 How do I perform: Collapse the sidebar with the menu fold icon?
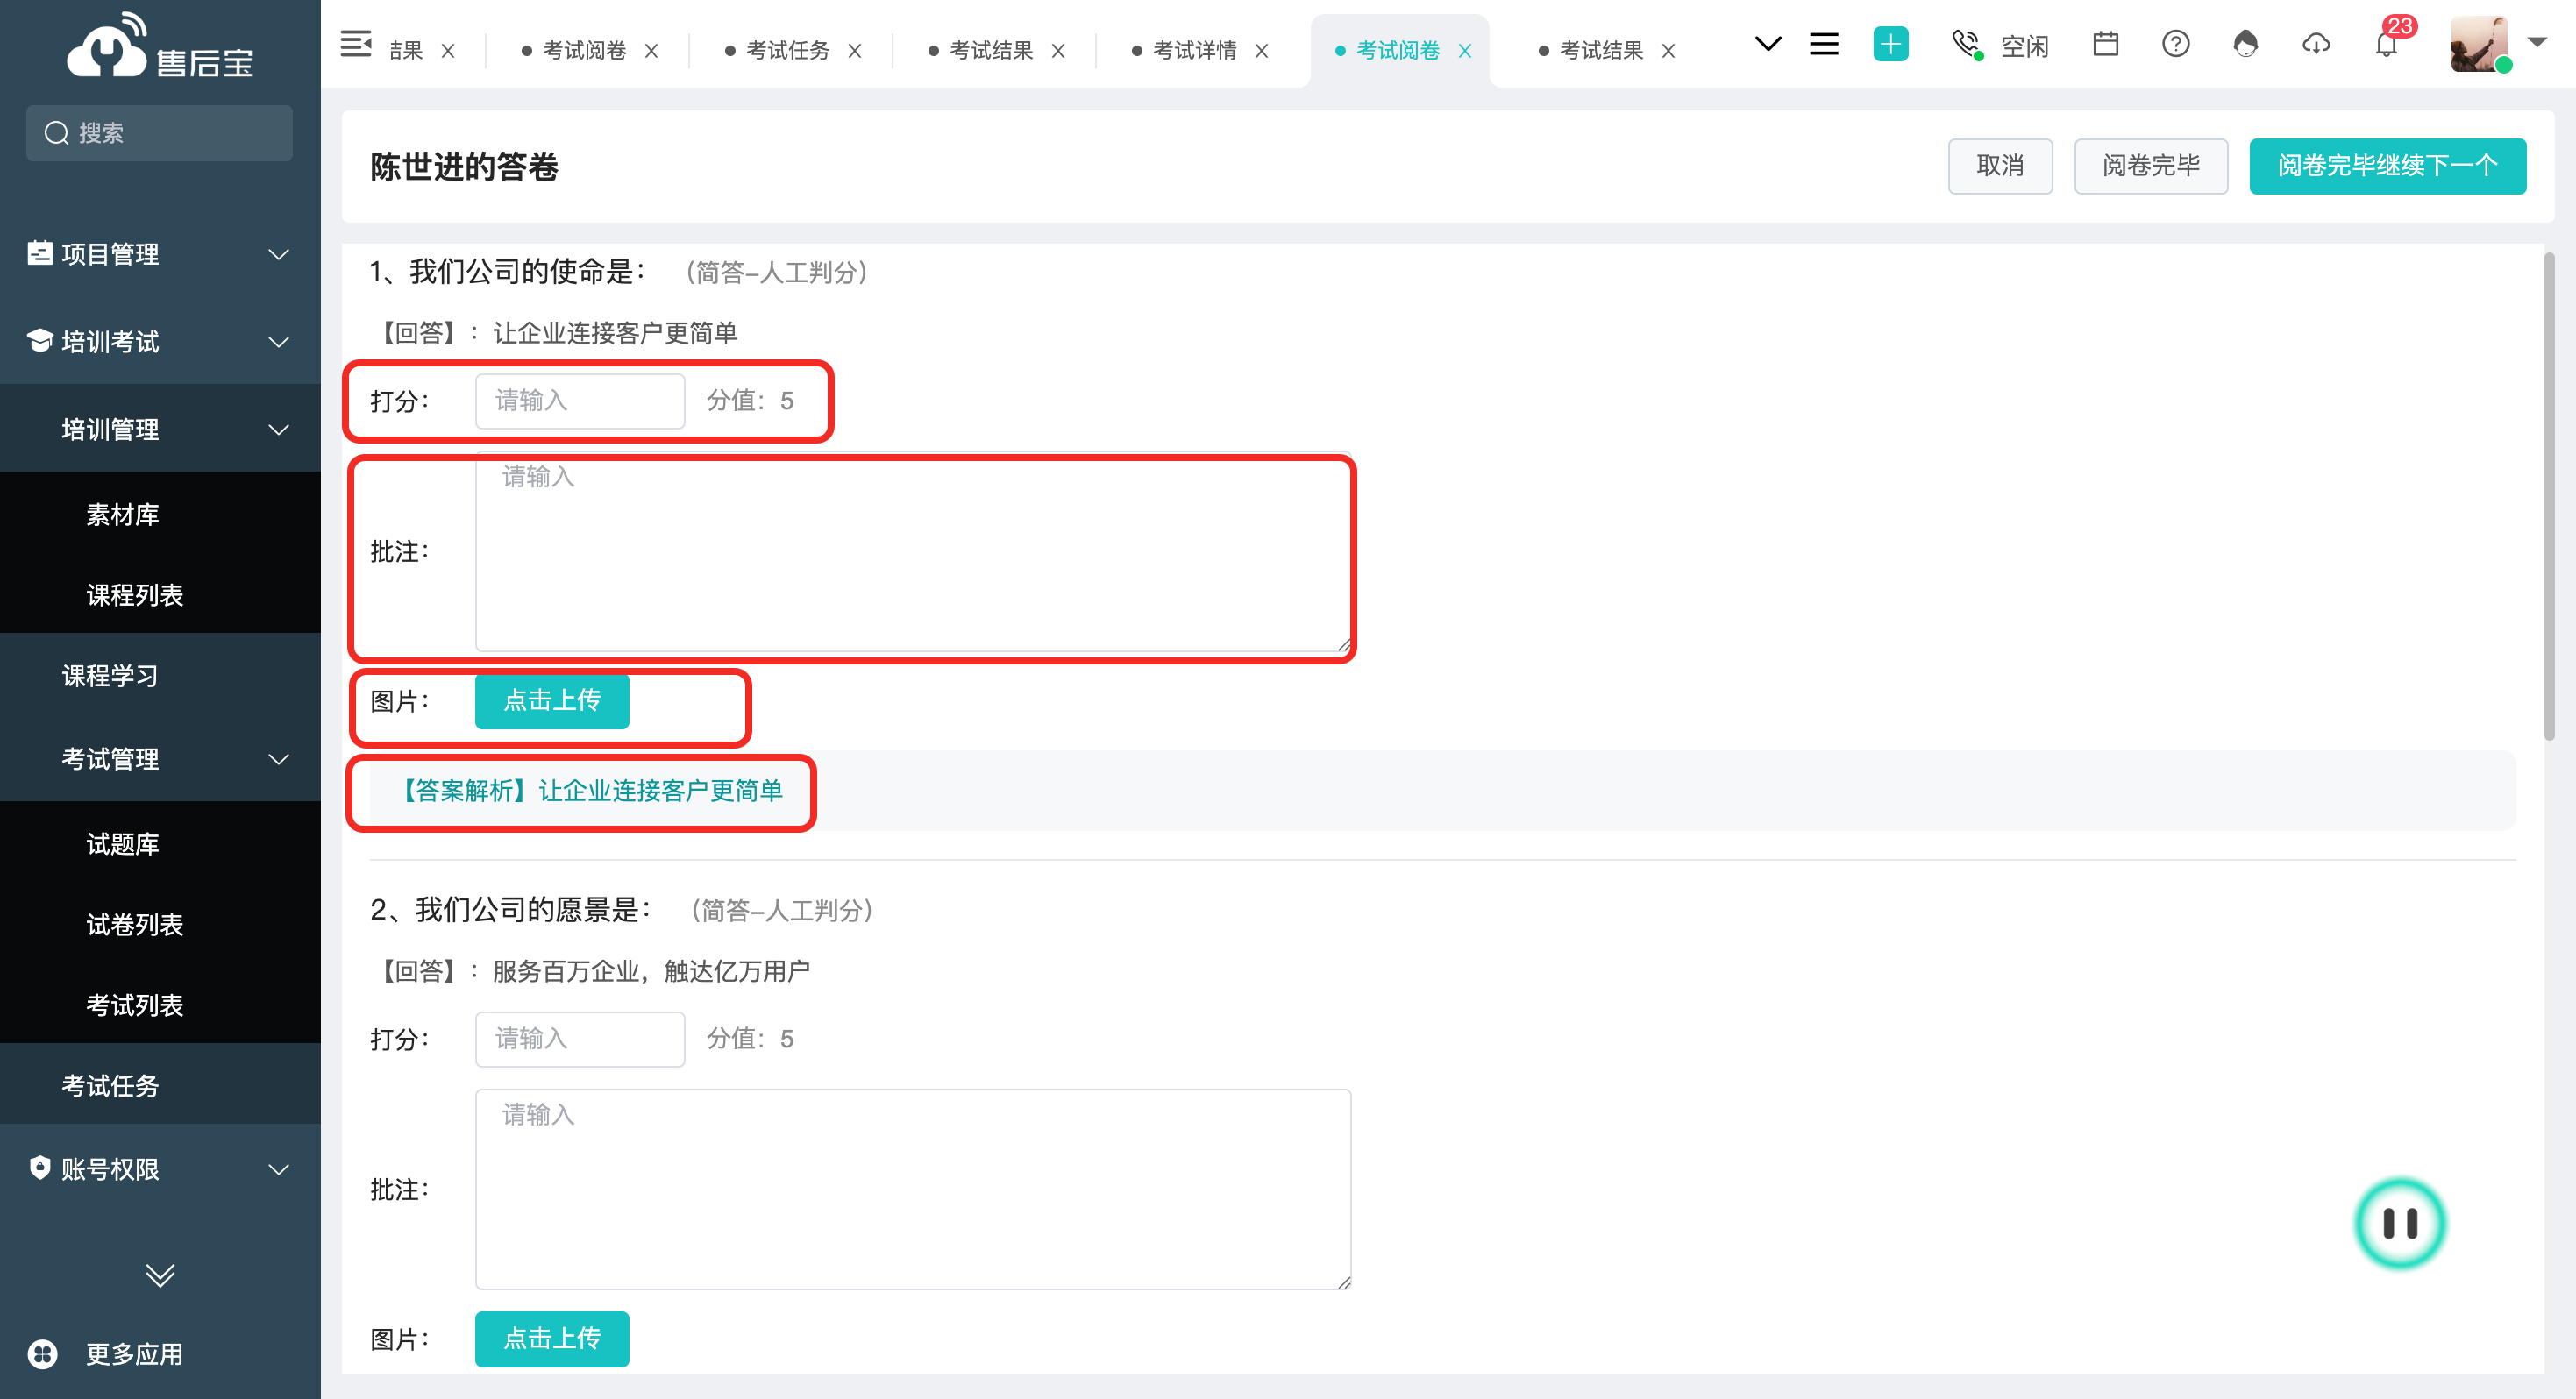tap(356, 45)
